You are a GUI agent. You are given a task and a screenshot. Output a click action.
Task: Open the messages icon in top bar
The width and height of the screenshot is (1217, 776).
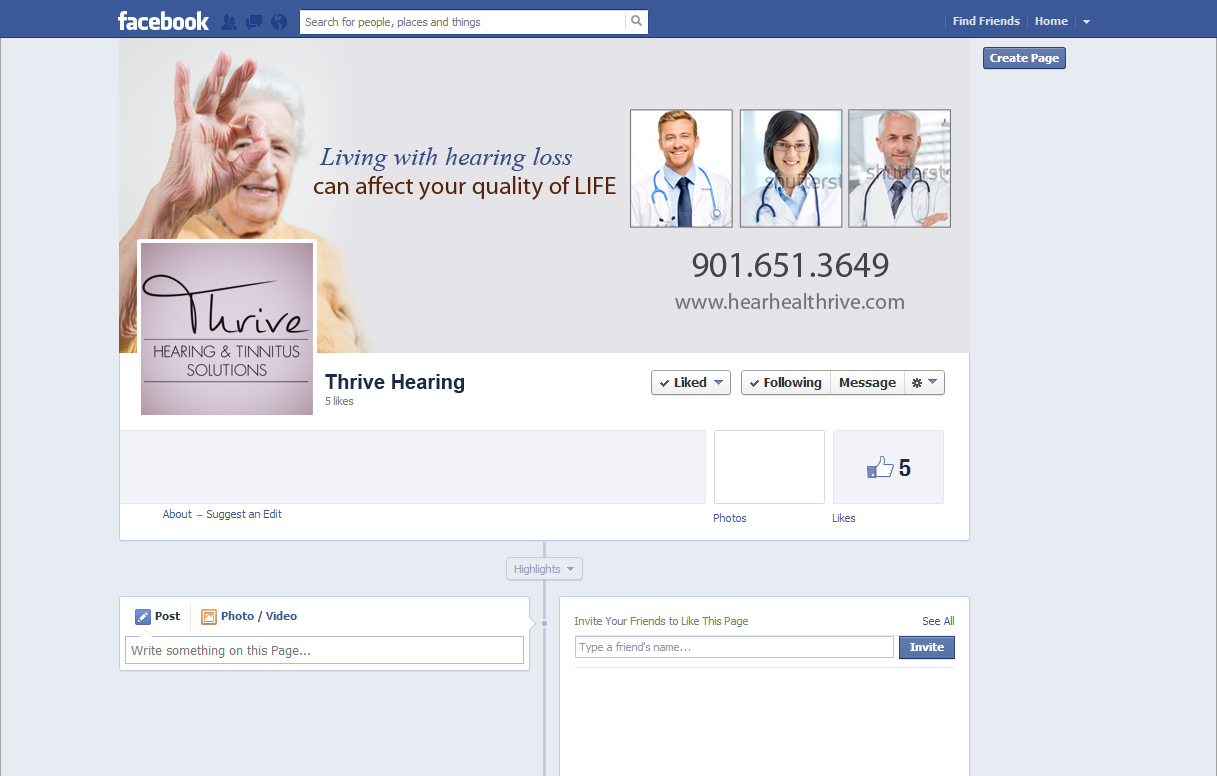tap(254, 22)
